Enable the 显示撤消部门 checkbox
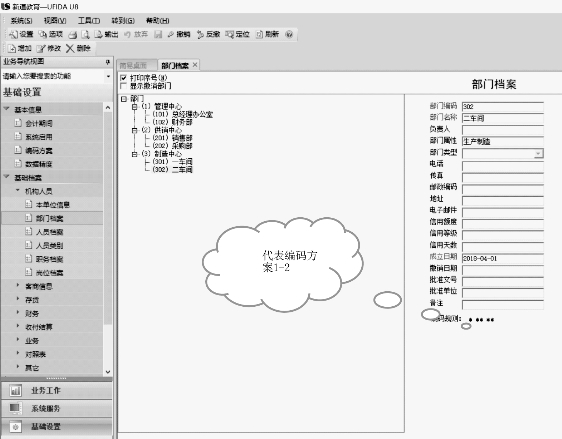Image resolution: width=562 pixels, height=439 pixels. click(124, 86)
